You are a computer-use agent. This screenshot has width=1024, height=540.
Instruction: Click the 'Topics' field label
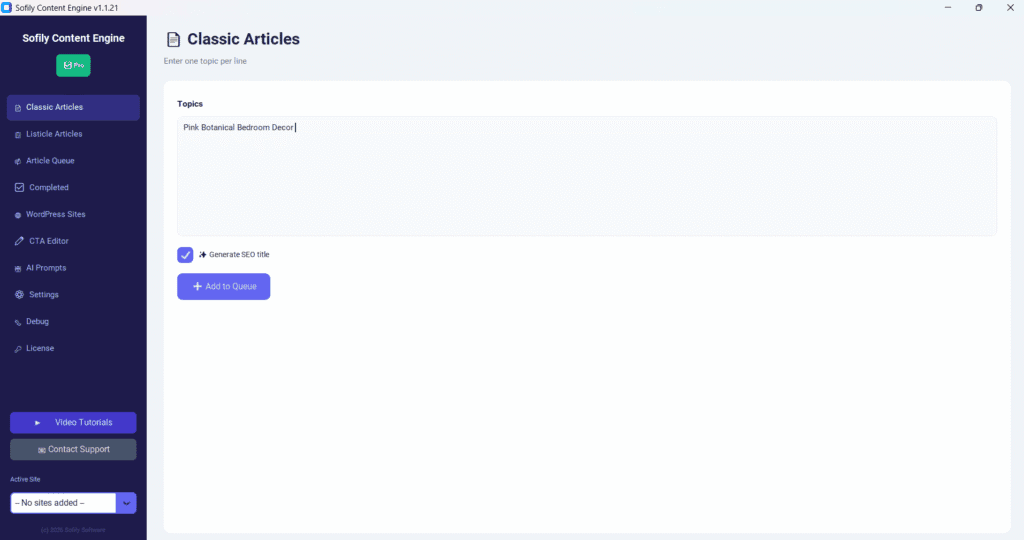[x=190, y=104]
